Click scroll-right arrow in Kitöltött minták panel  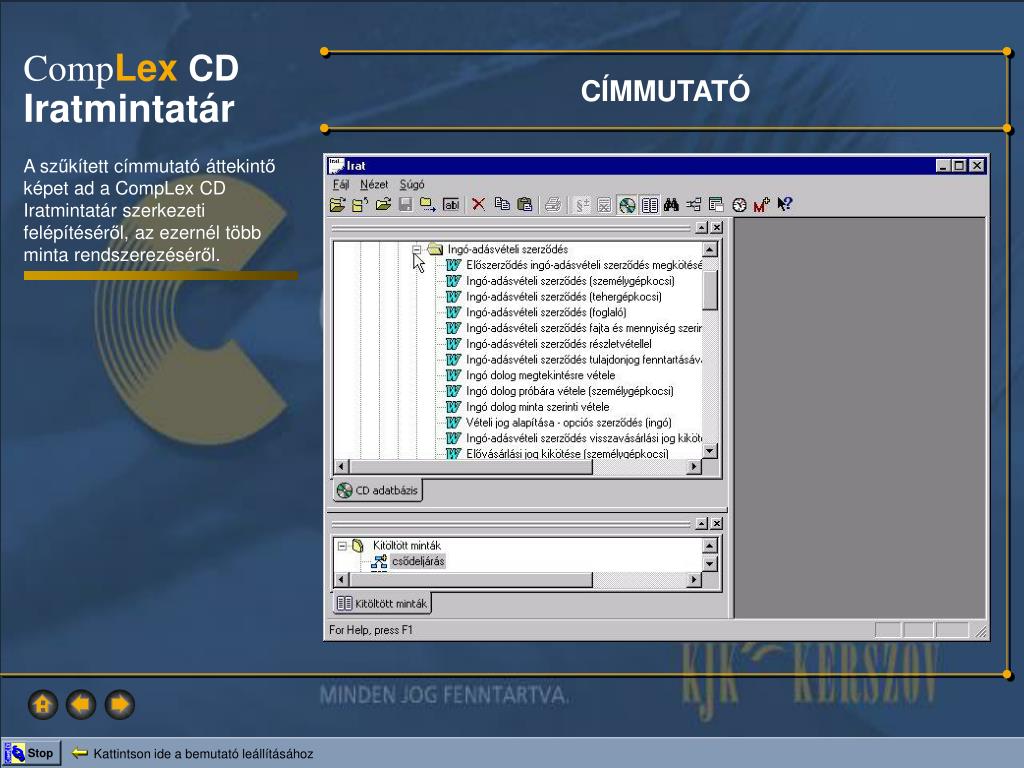point(694,579)
